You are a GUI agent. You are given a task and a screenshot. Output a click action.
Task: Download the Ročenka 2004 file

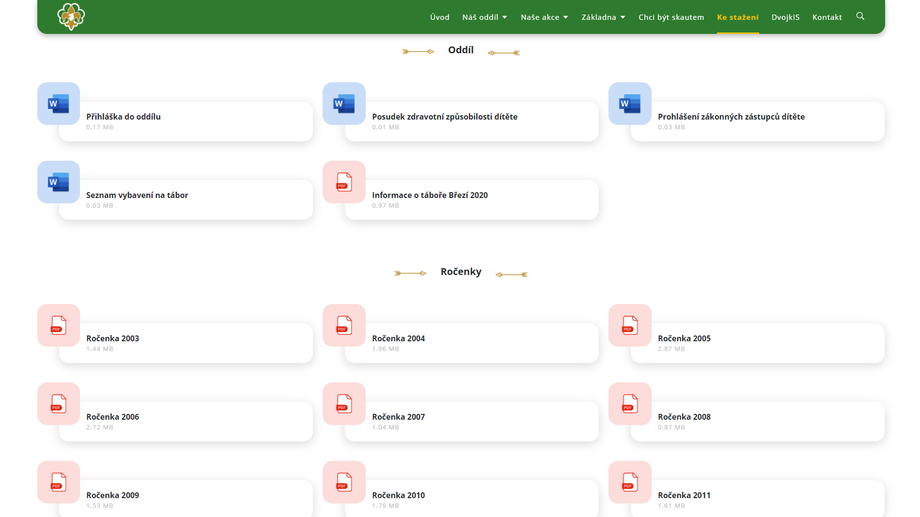[x=398, y=339]
